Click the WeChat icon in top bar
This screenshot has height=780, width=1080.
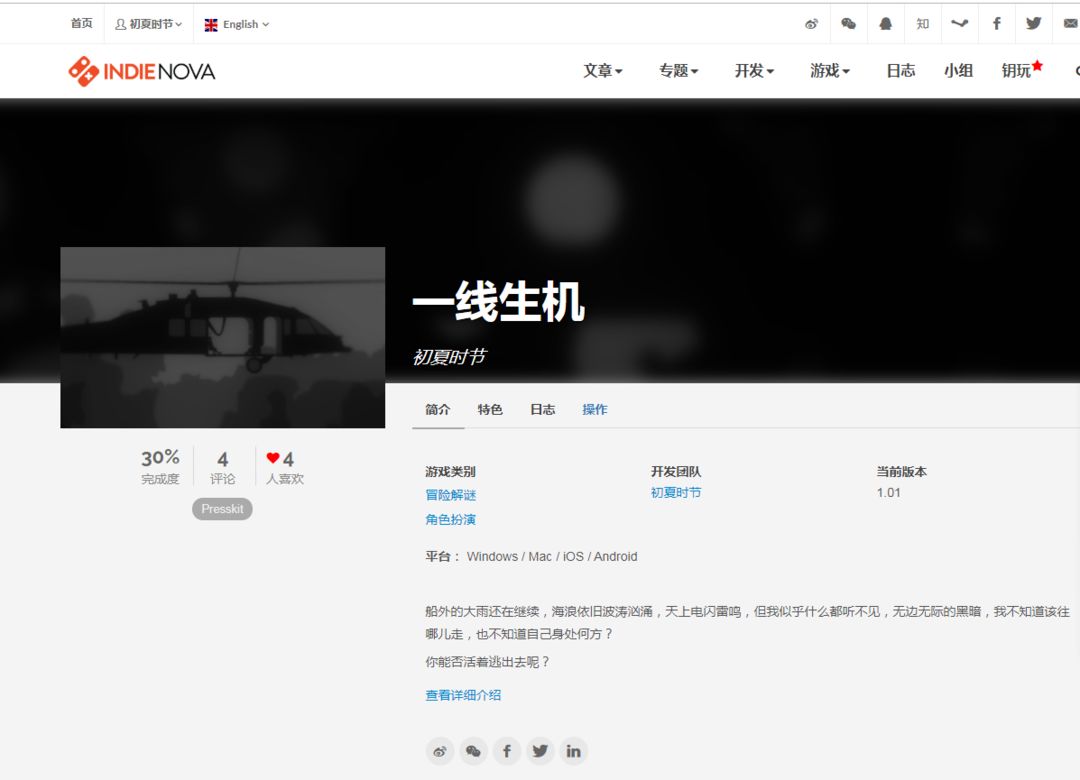point(849,24)
